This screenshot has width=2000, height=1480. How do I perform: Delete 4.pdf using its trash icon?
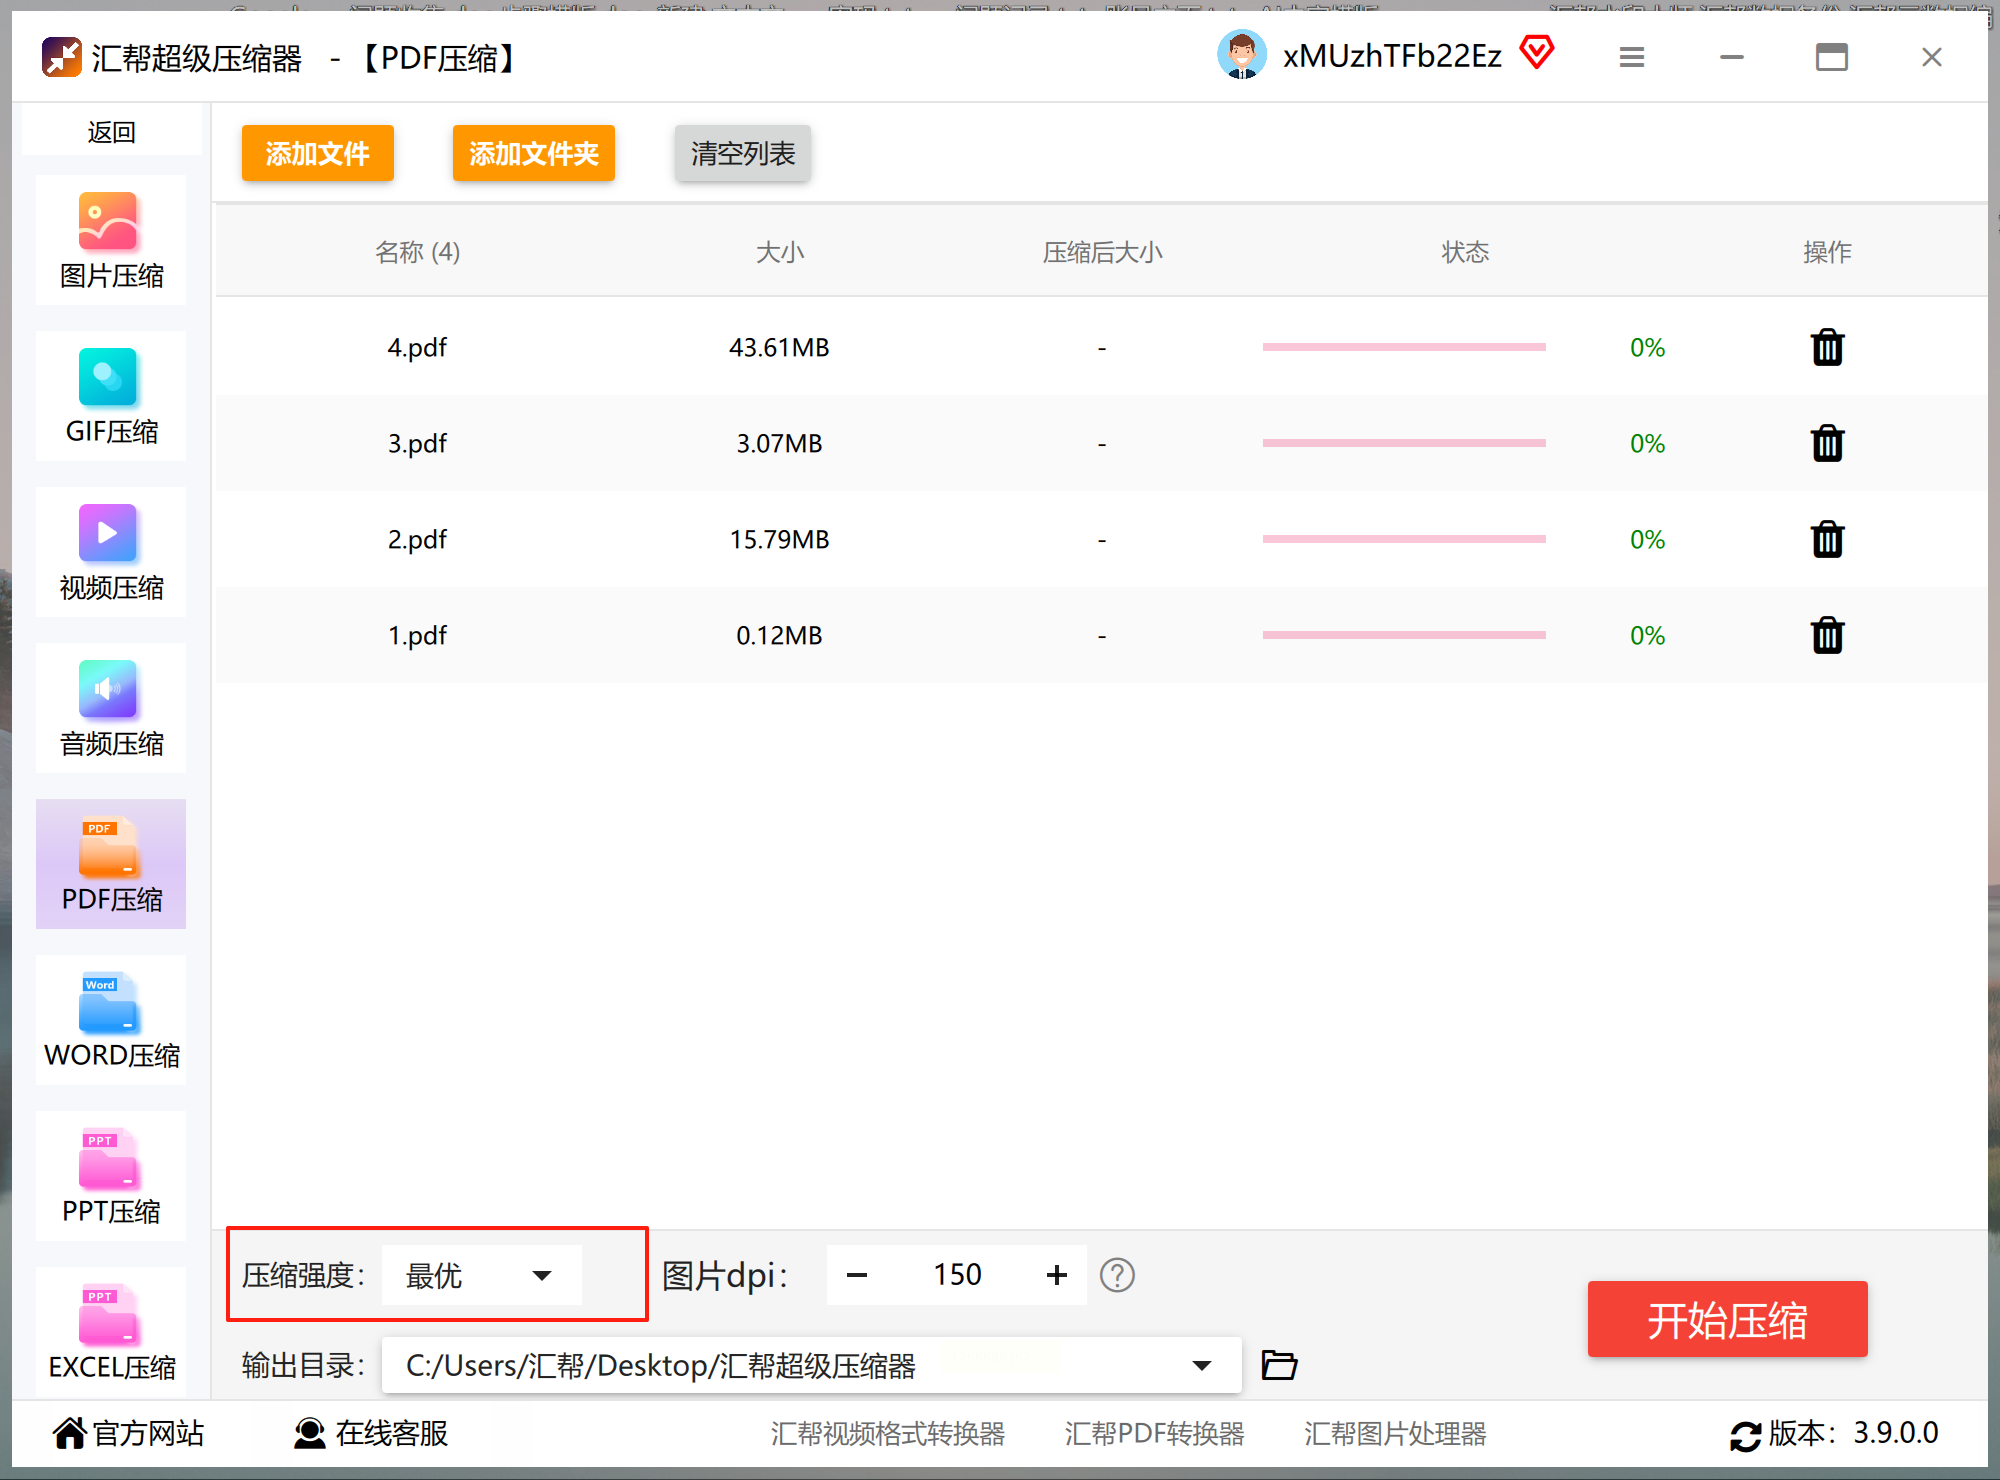pos(1827,348)
